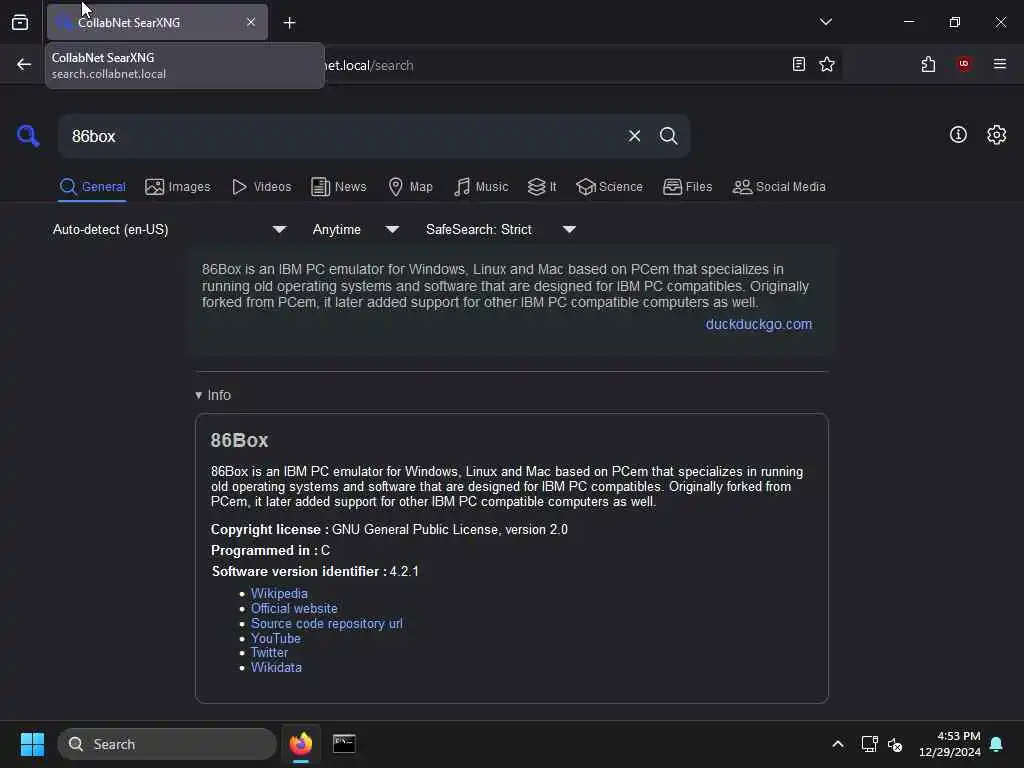Image resolution: width=1024 pixels, height=768 pixels.
Task: Switch to Music category
Action: [x=481, y=187]
